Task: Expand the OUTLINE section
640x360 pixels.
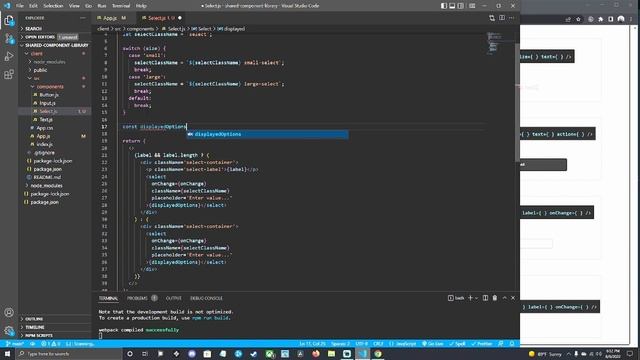Action: tap(55, 319)
